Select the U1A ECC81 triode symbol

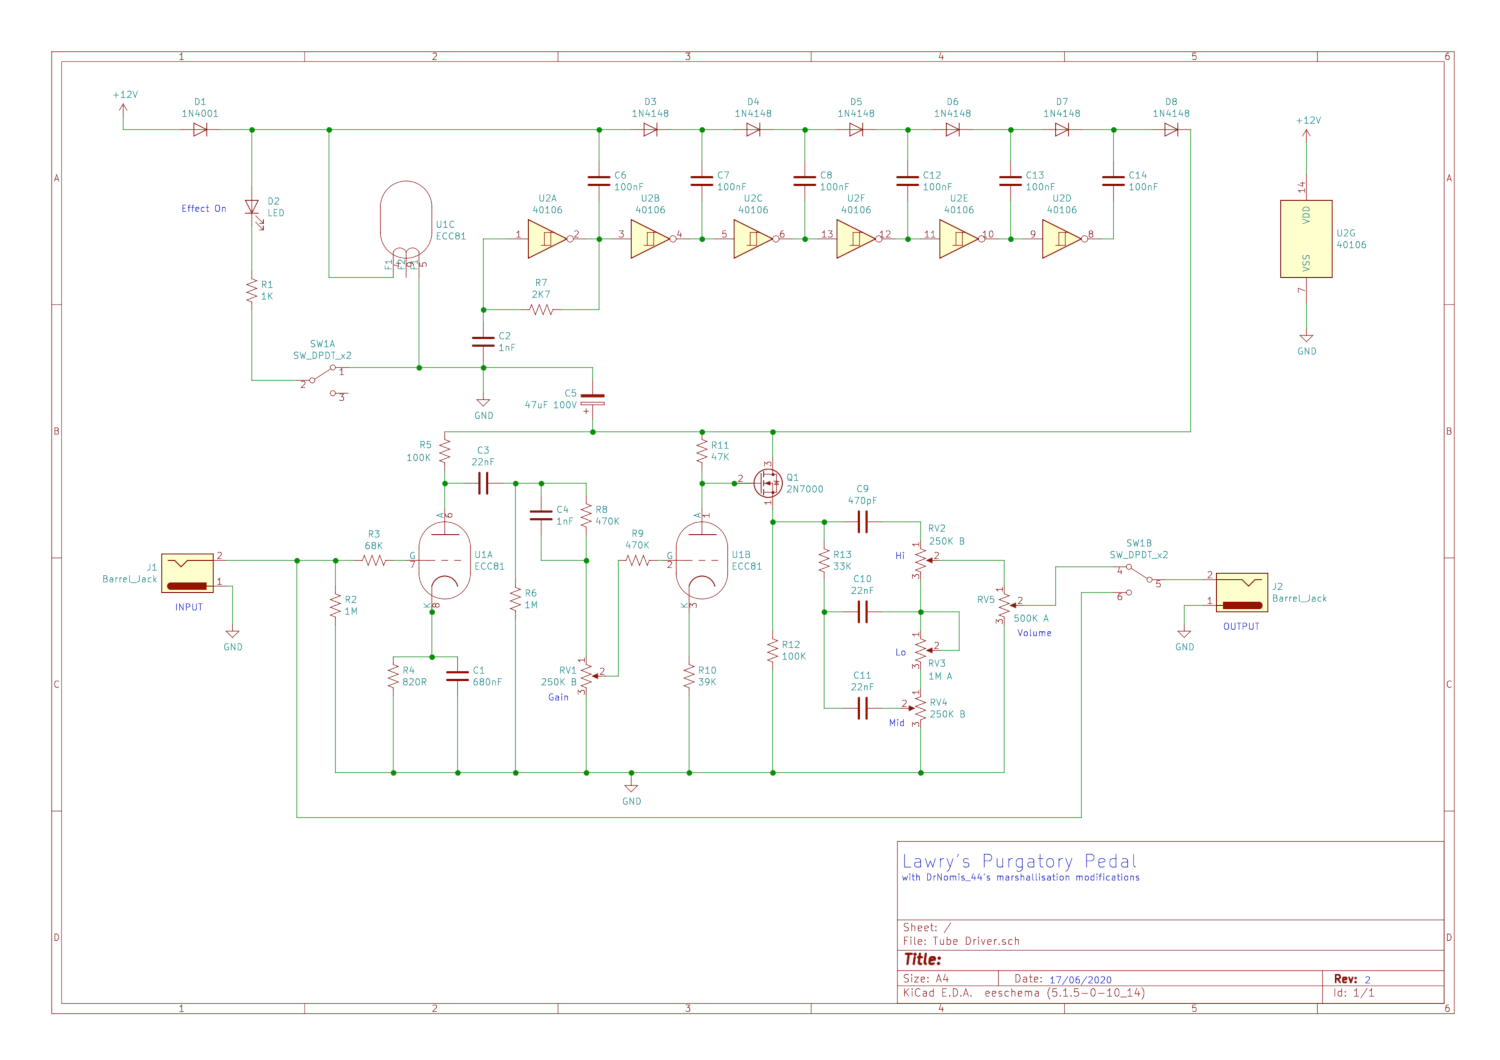coord(444,561)
